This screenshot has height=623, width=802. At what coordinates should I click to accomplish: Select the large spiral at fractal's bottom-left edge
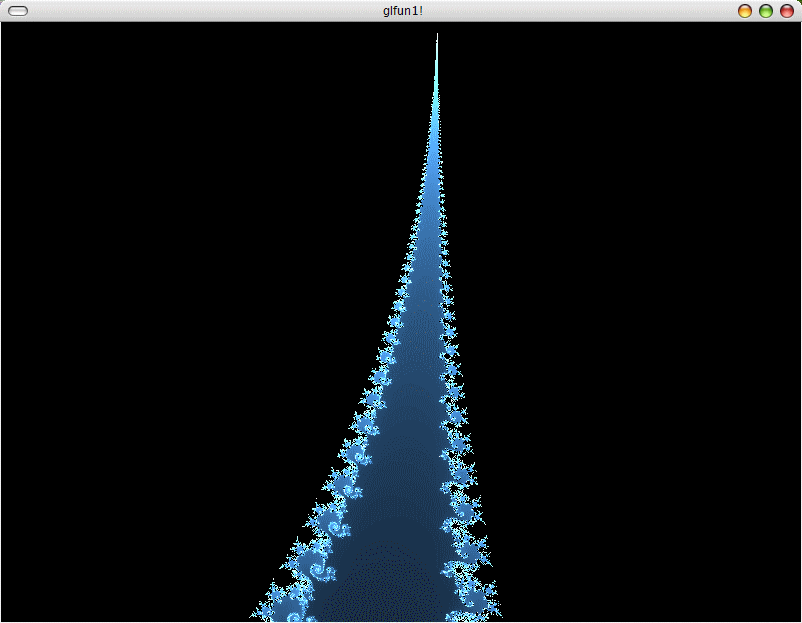coord(292,602)
